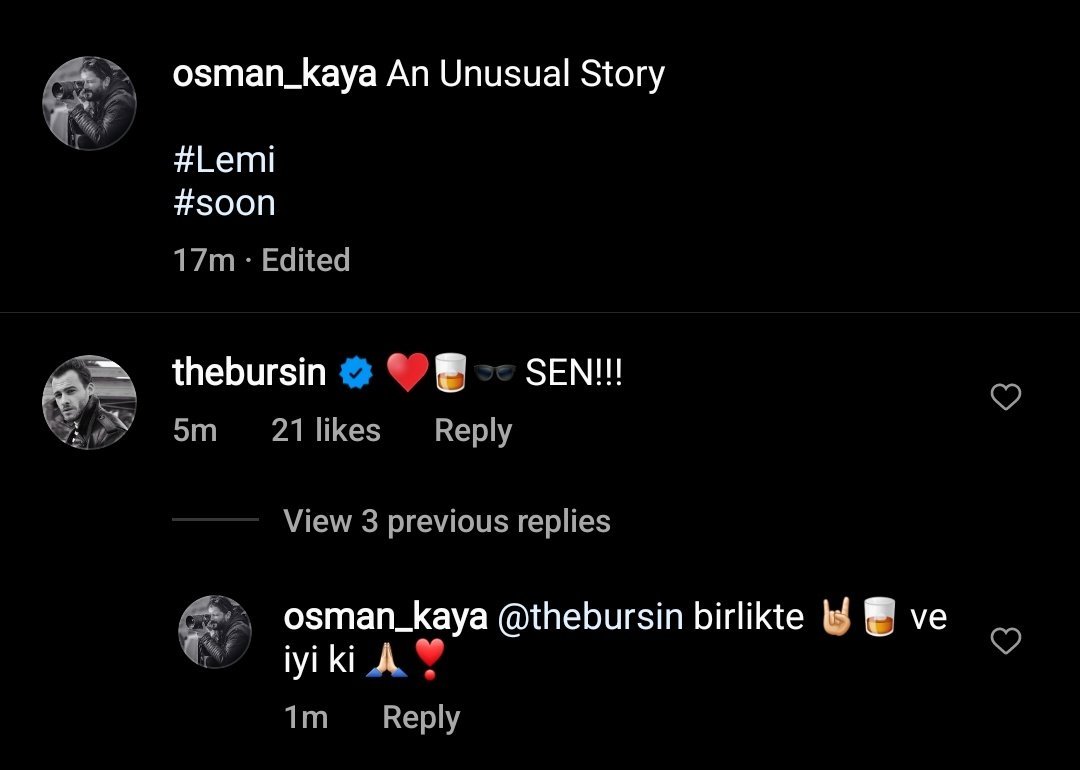Open thebursin's profile avatar
The width and height of the screenshot is (1080, 770).
[89, 402]
